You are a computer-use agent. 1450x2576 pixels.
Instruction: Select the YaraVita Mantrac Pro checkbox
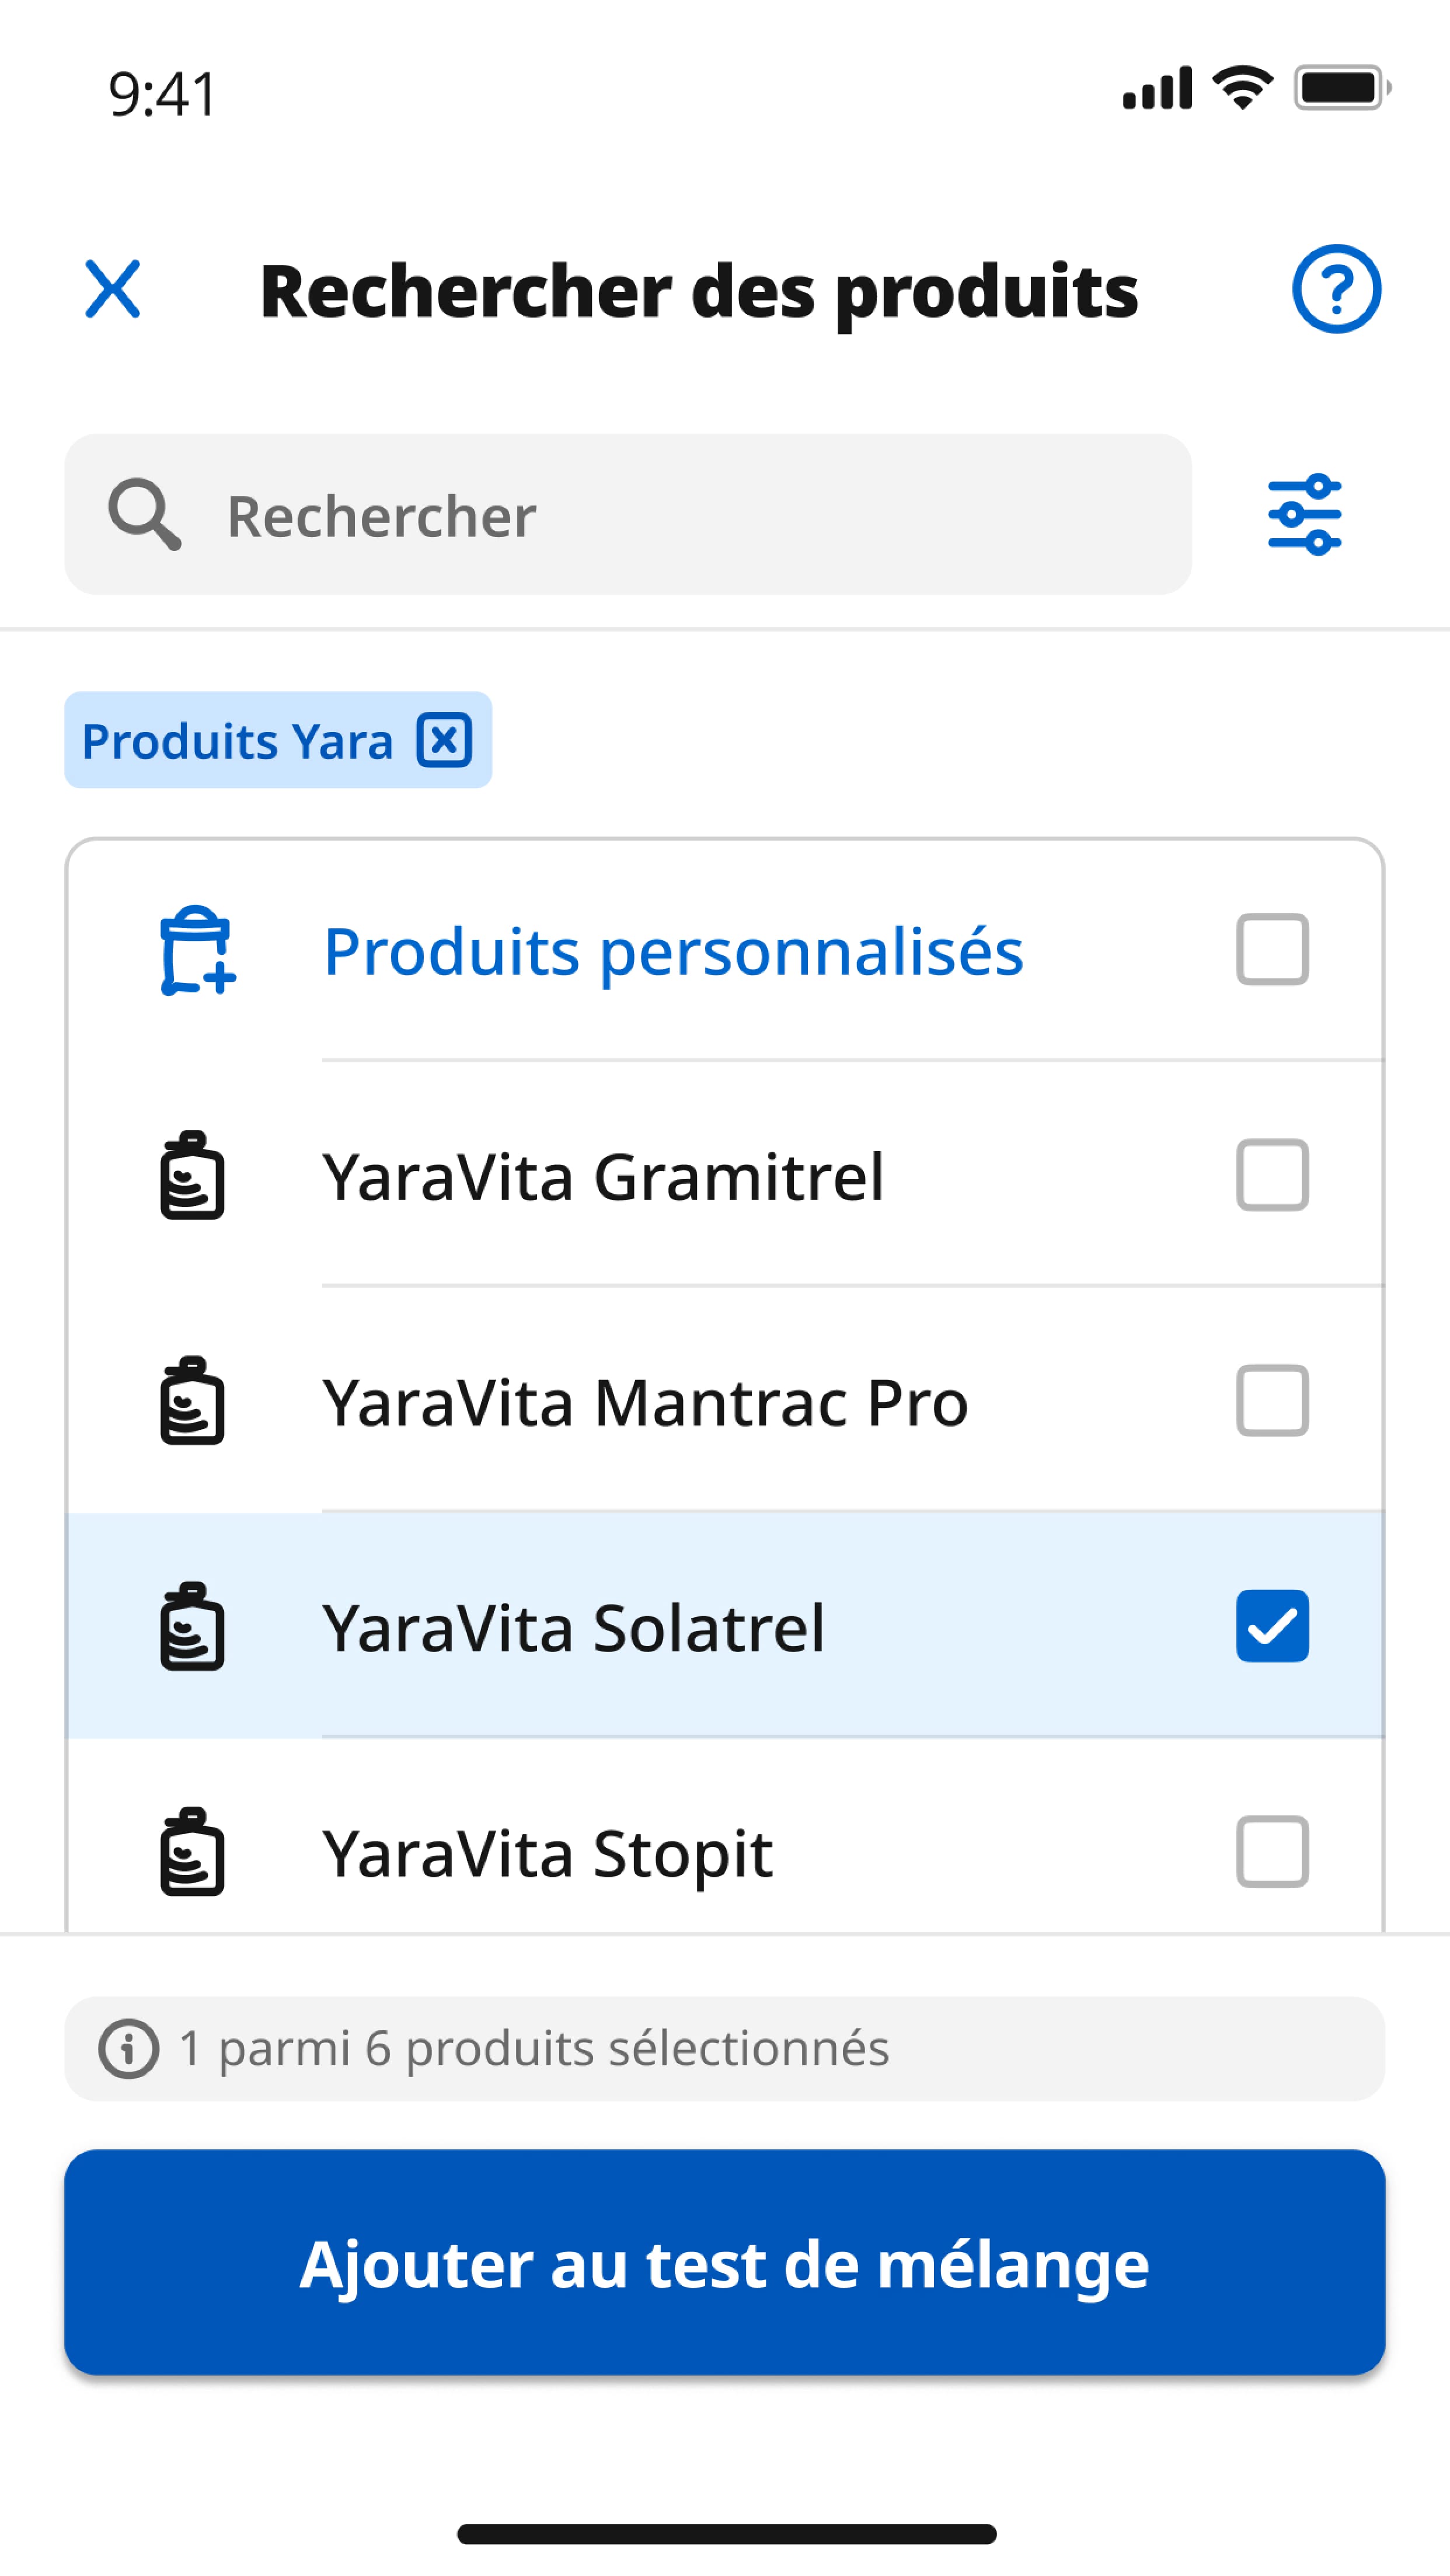(x=1272, y=1400)
